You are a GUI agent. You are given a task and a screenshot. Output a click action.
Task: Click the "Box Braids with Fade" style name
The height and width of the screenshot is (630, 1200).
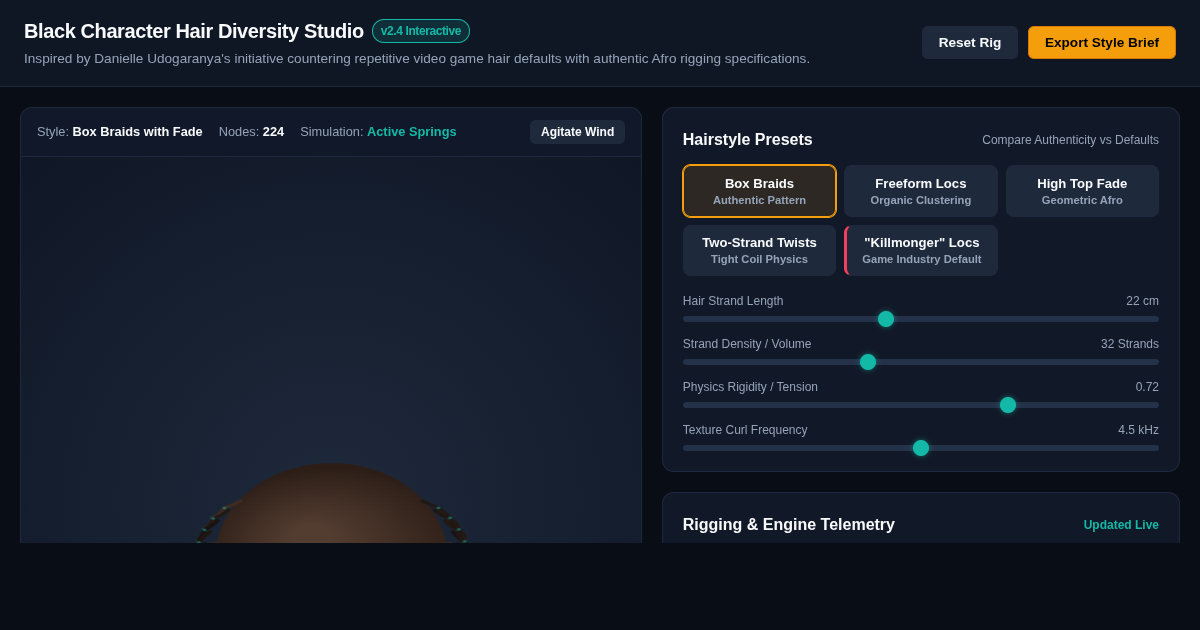137,132
